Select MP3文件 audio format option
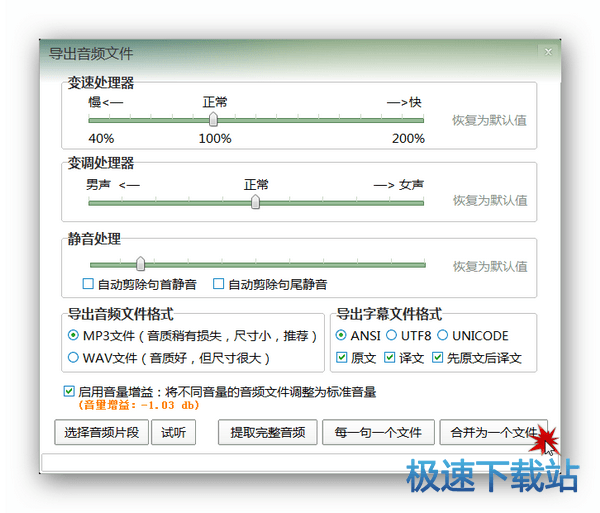Screen dimensions: 600x513 [73, 335]
